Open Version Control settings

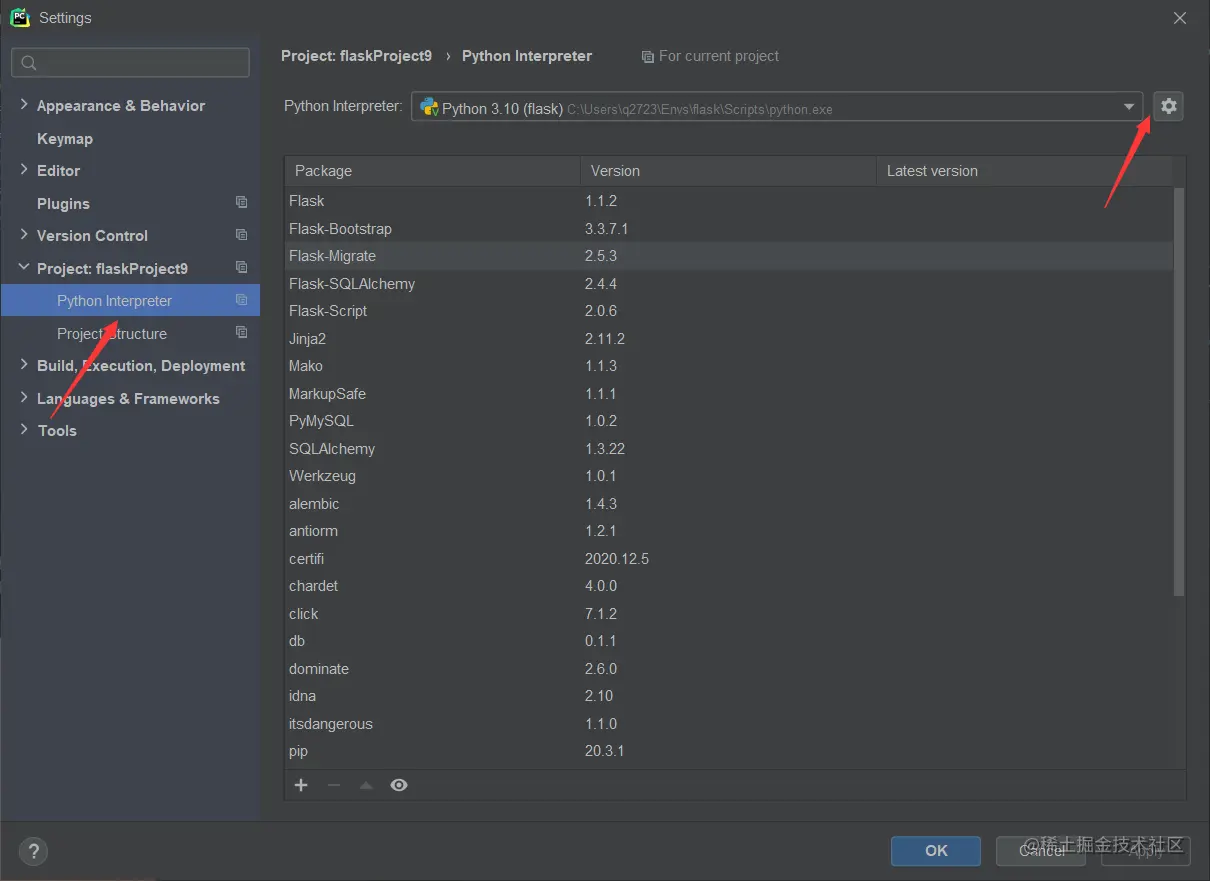(x=92, y=236)
